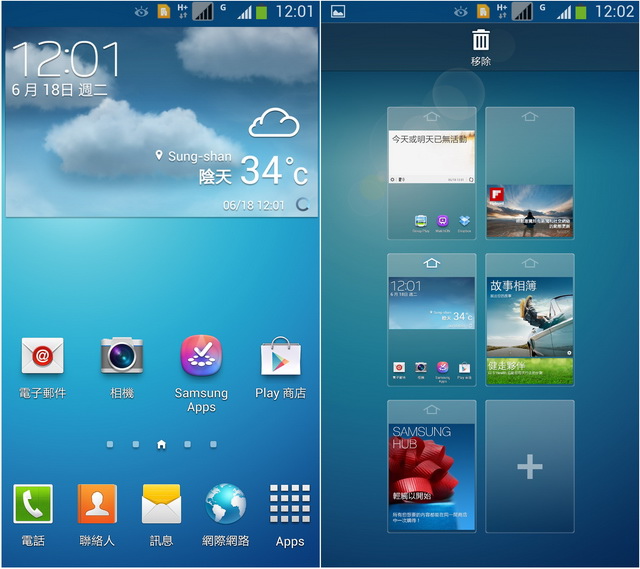The image size is (640, 569).
Task: Open the 電話 phone dialer
Action: 33,504
